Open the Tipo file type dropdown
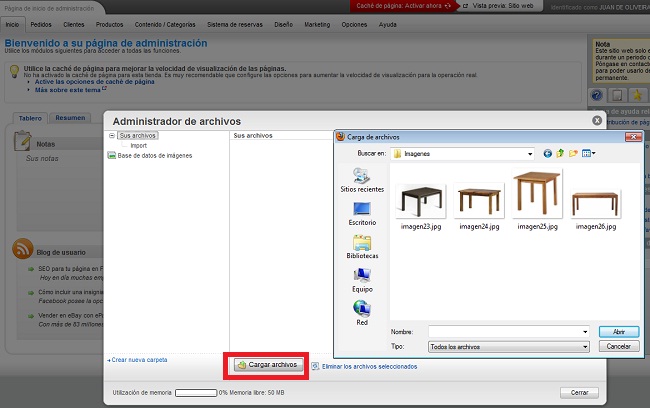The image size is (650, 408). (509, 347)
